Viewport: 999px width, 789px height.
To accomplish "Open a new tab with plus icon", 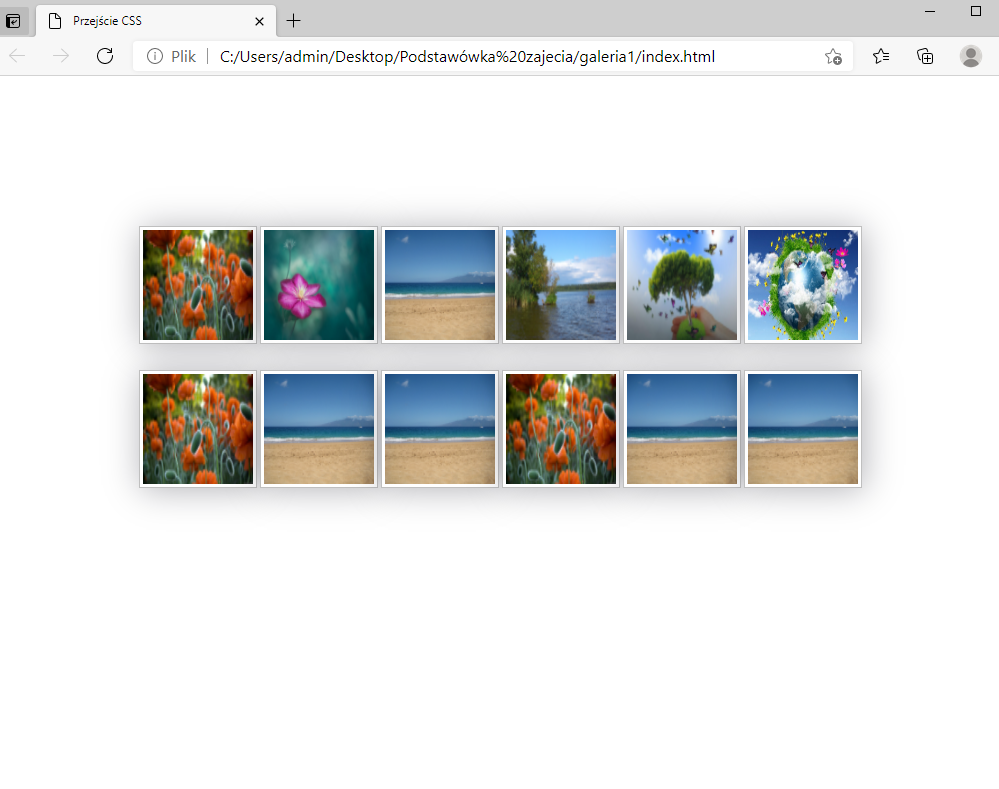I will [x=293, y=21].
